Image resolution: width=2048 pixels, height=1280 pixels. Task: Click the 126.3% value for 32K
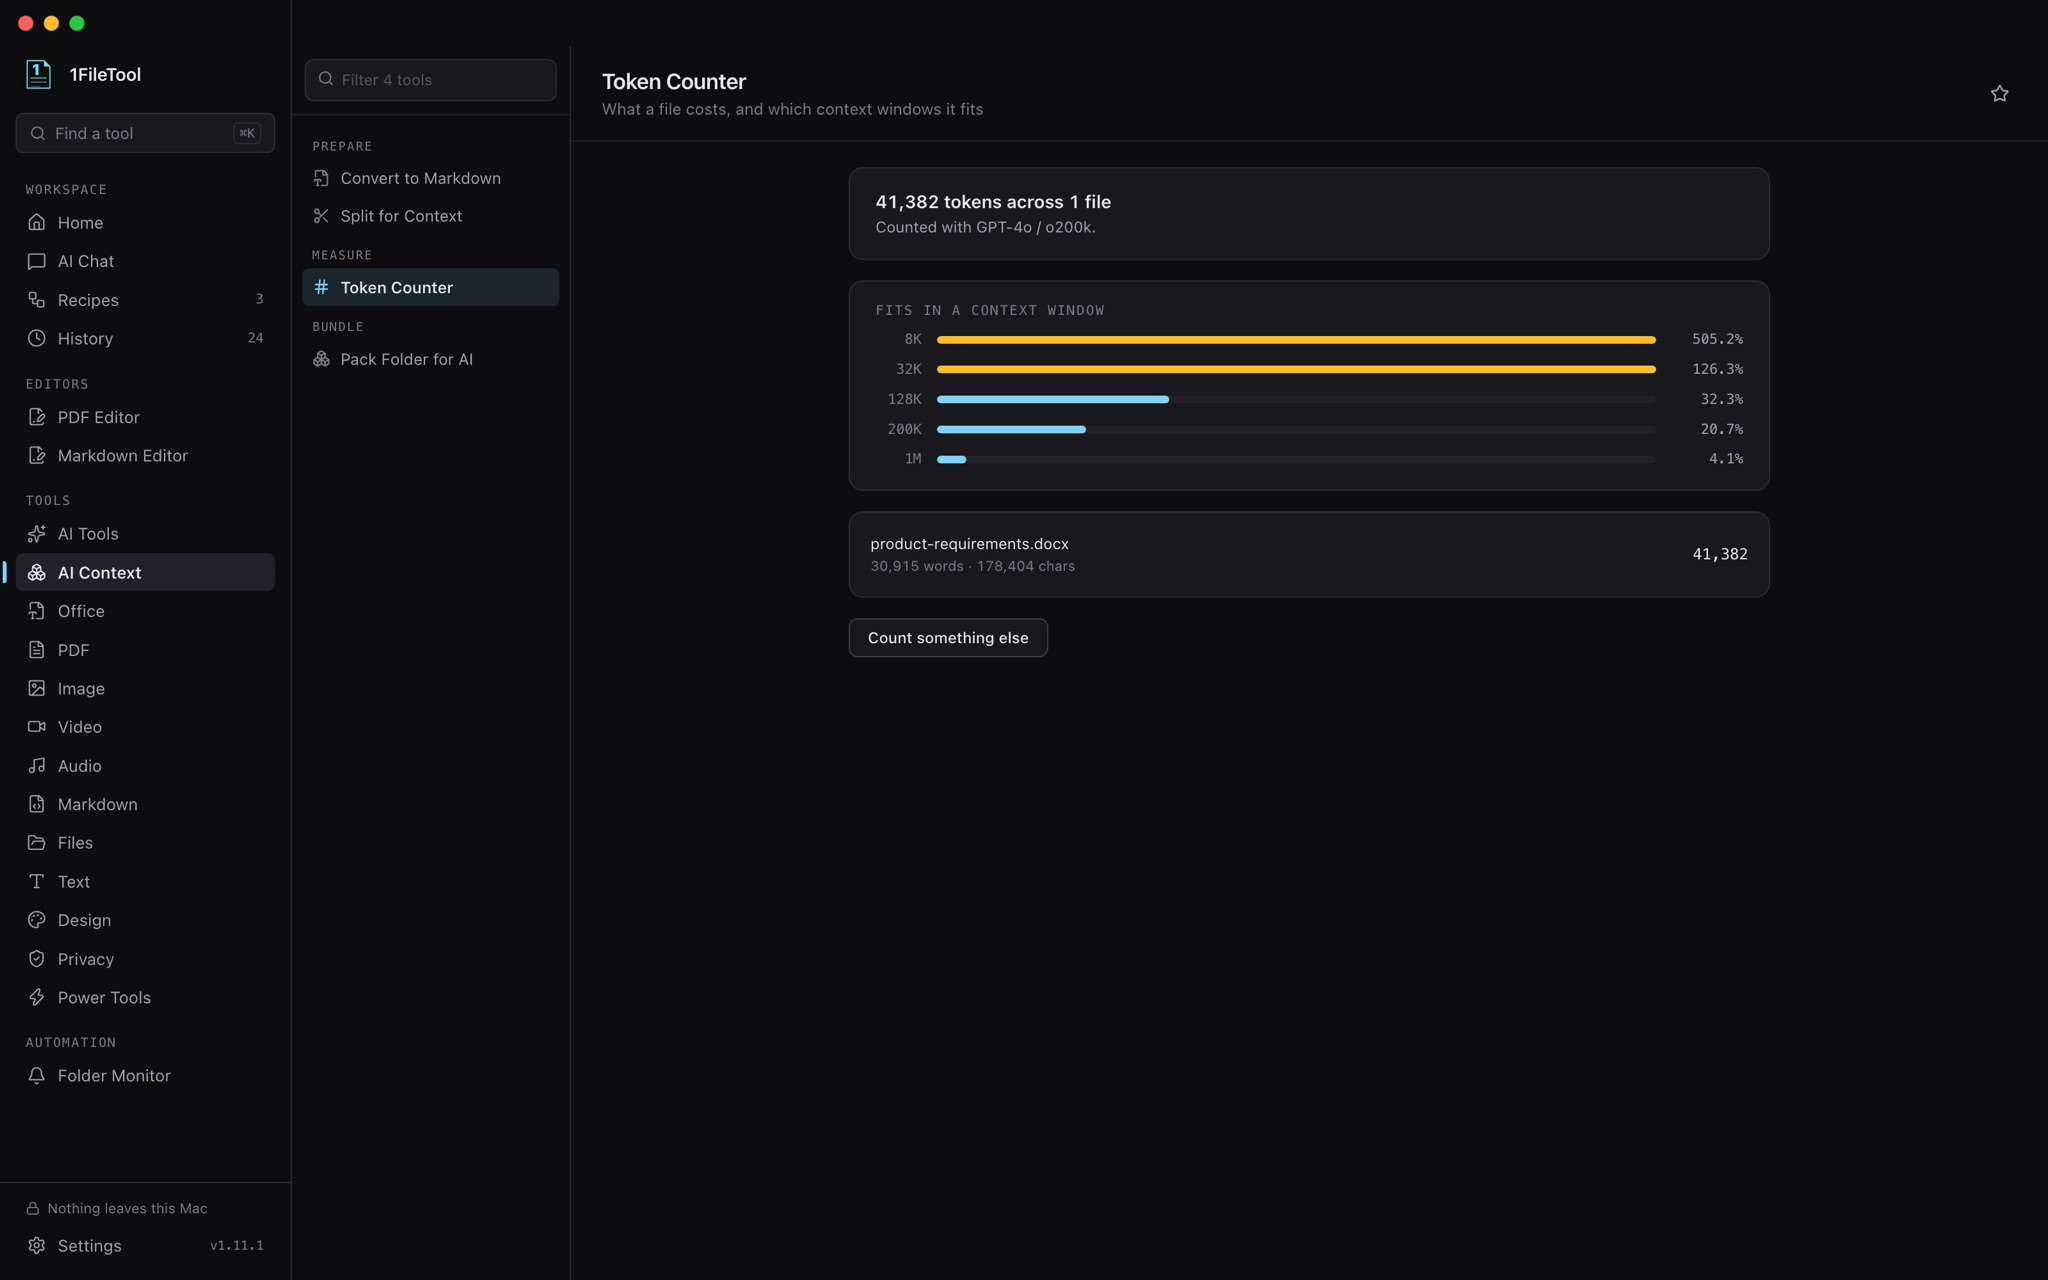(1717, 369)
